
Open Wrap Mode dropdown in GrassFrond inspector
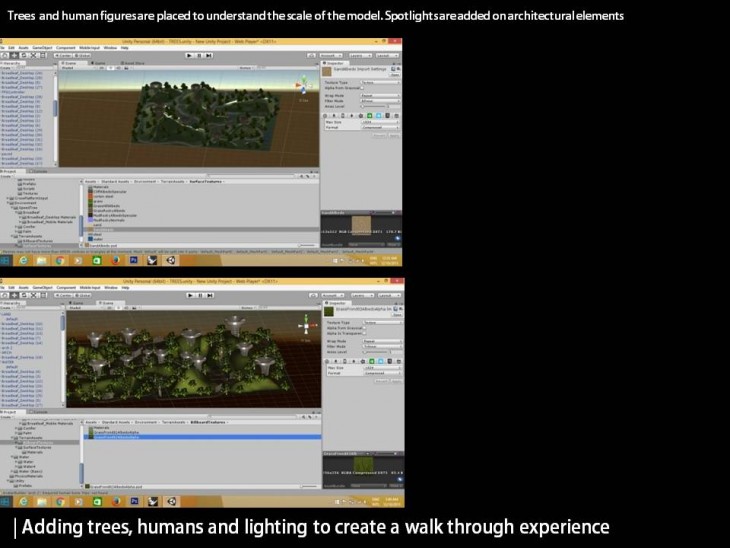coord(380,341)
